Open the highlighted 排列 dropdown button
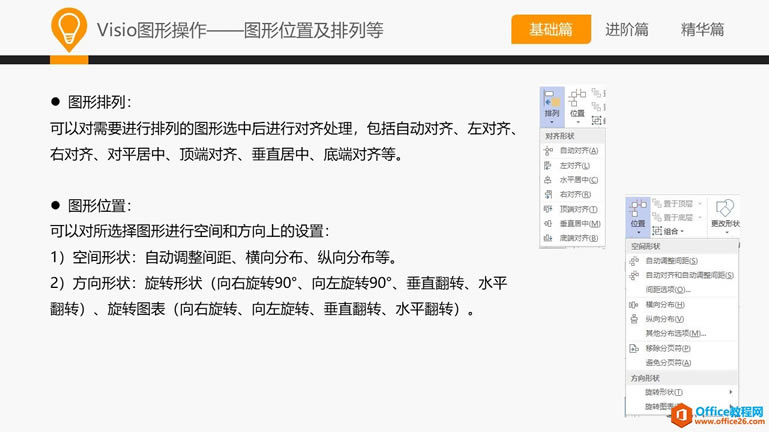The width and height of the screenshot is (769, 432). [552, 106]
